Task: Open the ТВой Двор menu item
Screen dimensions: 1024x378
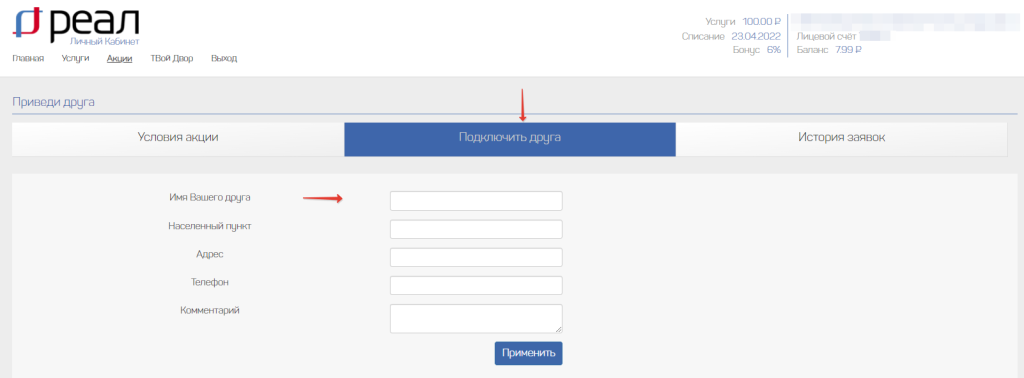Action: (172, 59)
